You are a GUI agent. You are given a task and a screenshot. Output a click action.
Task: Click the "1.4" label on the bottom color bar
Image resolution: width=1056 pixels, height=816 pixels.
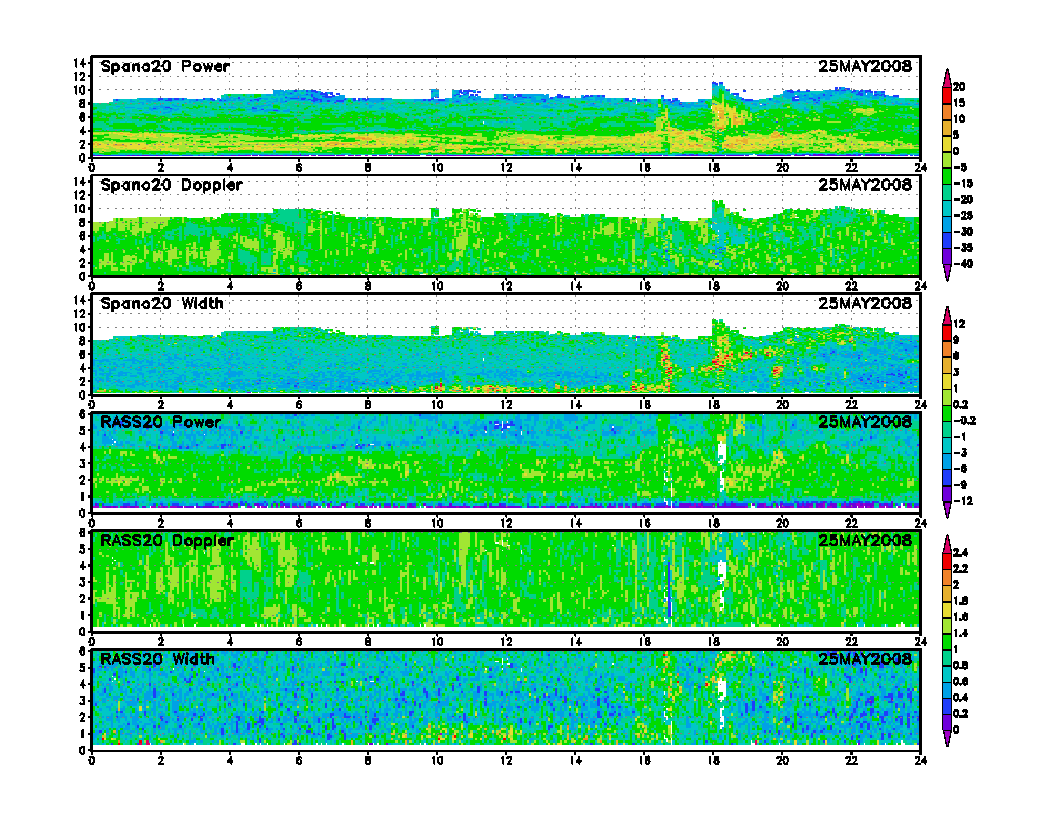coord(960,633)
